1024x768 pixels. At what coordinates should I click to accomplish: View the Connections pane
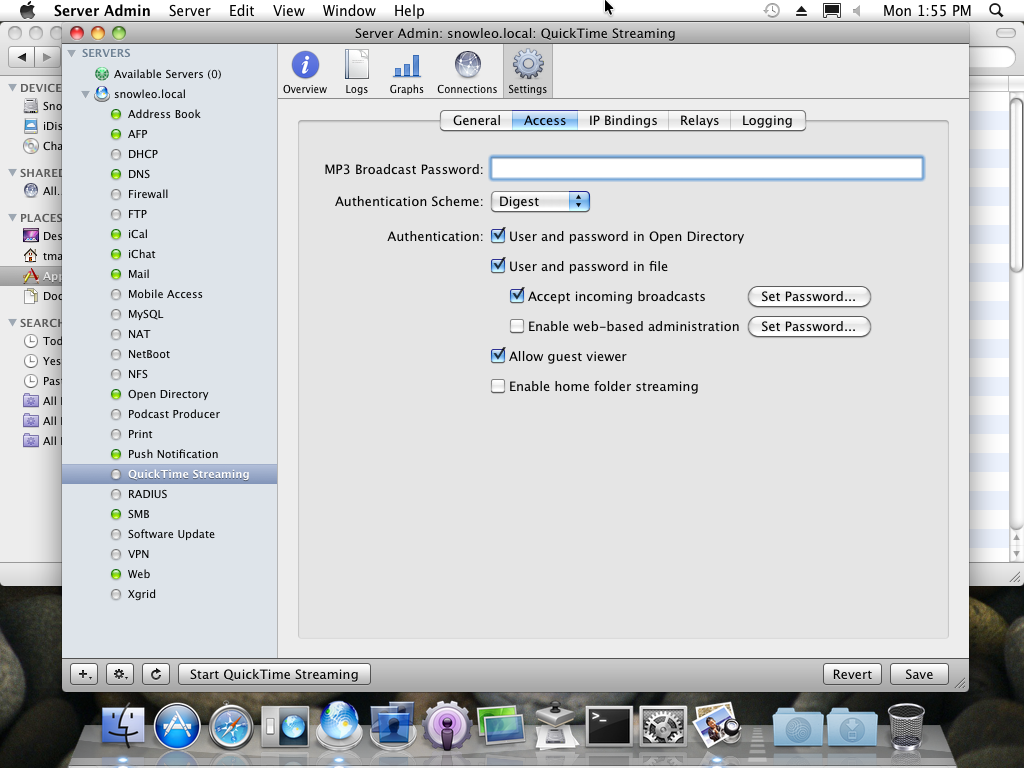[x=467, y=72]
